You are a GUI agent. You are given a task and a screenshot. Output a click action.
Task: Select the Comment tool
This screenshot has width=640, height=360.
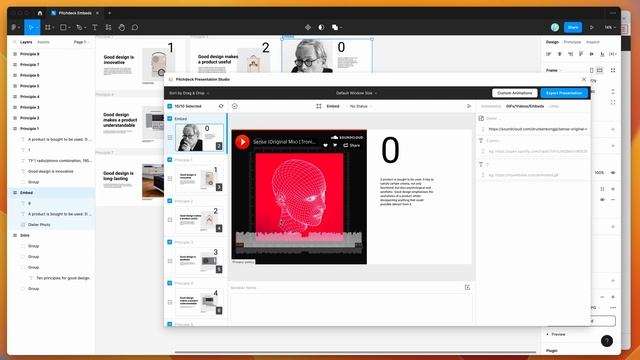point(135,27)
